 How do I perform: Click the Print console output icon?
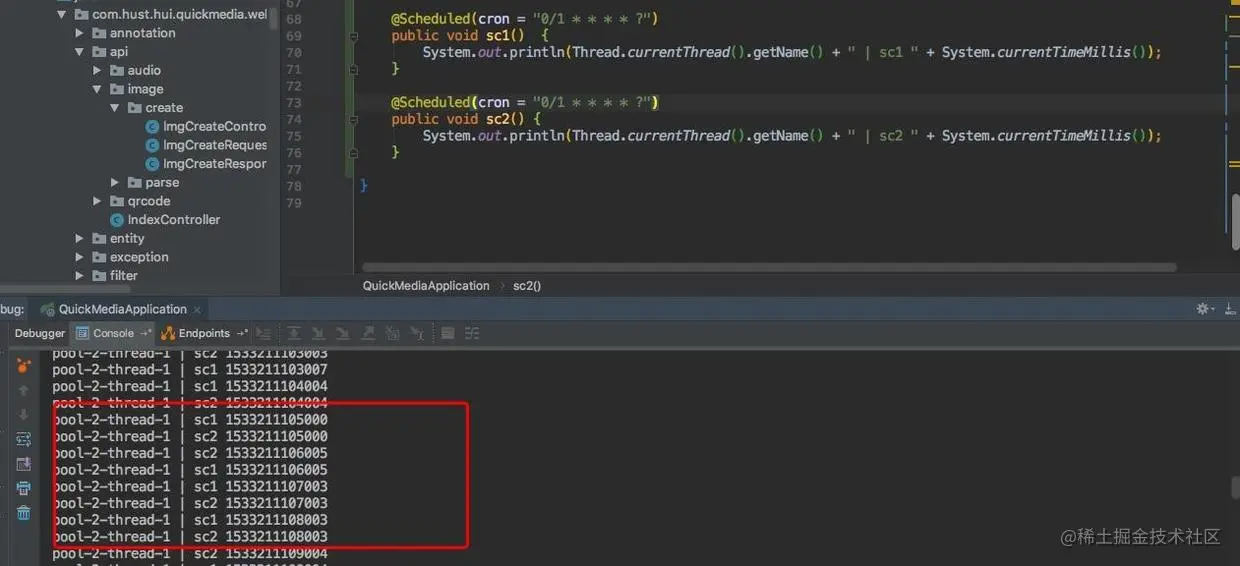pos(24,488)
